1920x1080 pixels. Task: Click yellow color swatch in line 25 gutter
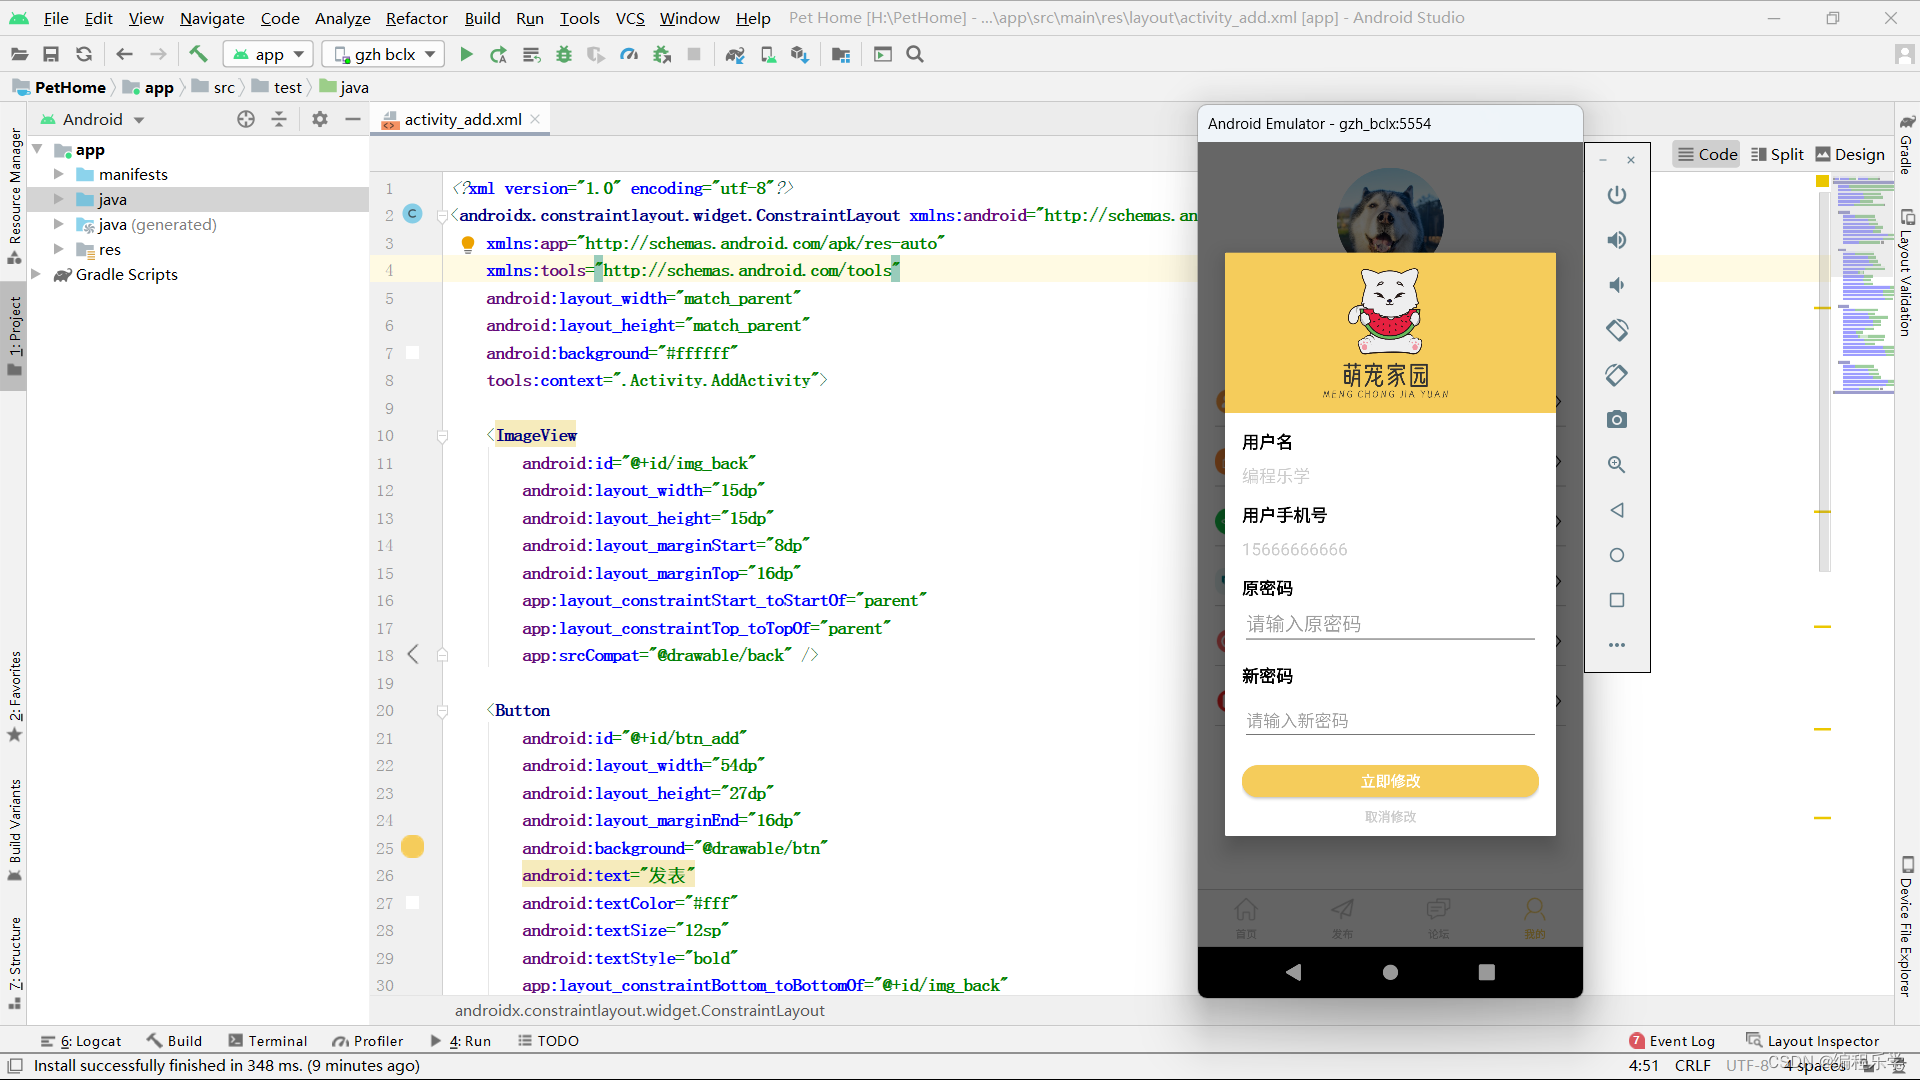click(412, 847)
